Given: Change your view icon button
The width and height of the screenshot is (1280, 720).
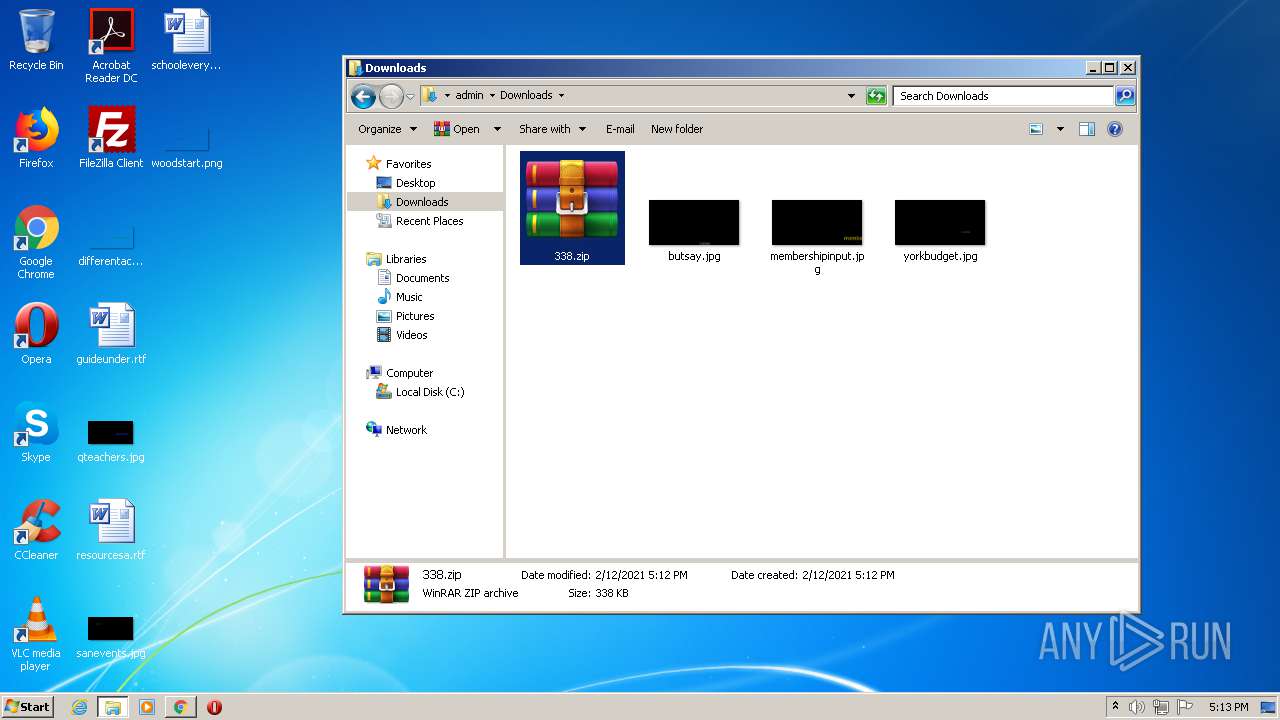Looking at the screenshot, I should click(x=1036, y=129).
